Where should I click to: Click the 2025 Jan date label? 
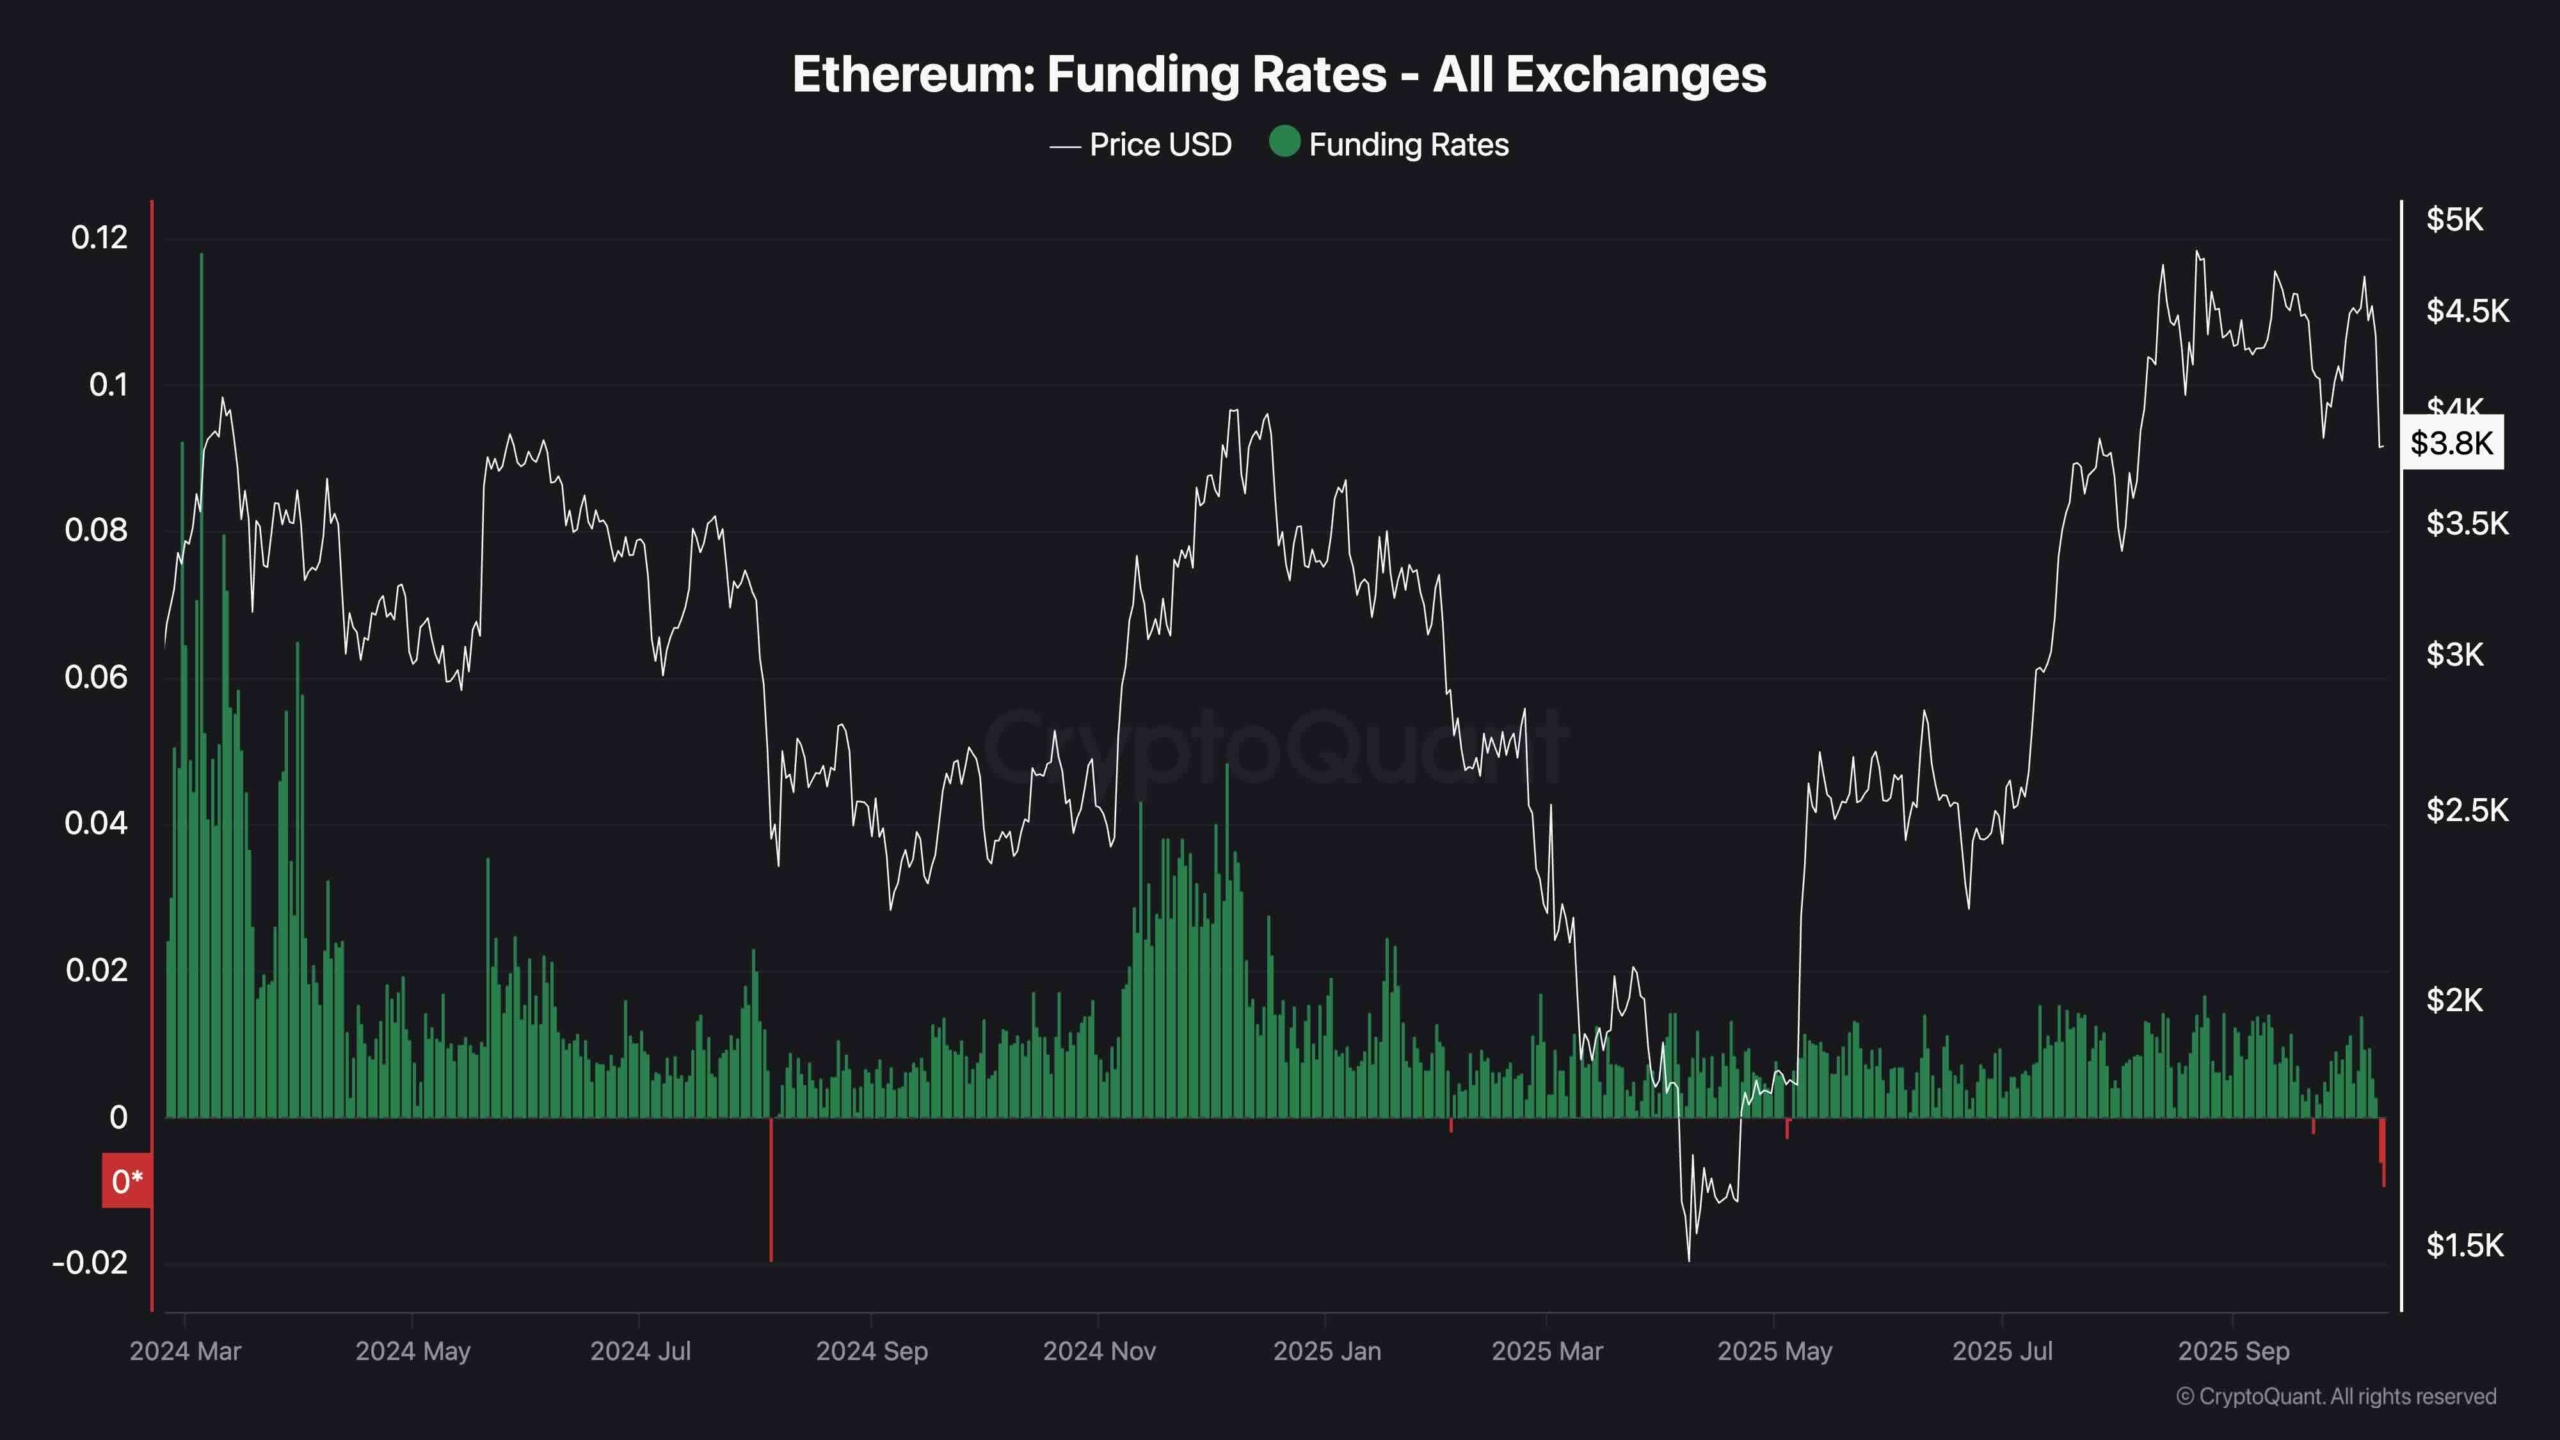coord(1326,1351)
